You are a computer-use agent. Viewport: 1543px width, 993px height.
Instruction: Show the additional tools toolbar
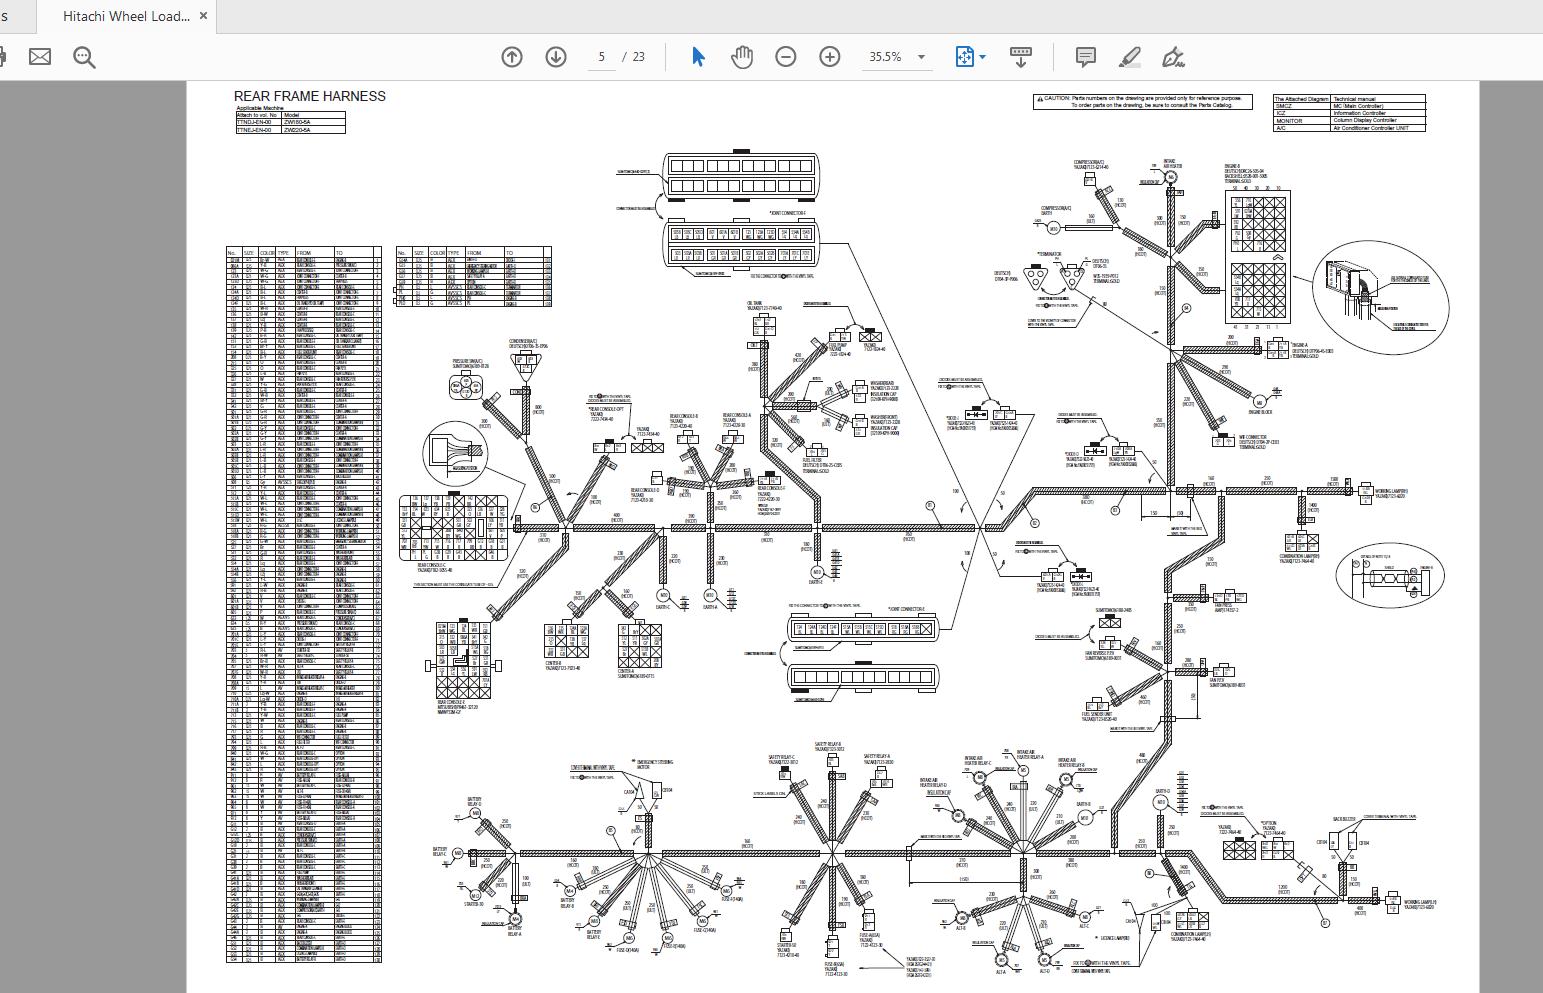click(x=1021, y=57)
